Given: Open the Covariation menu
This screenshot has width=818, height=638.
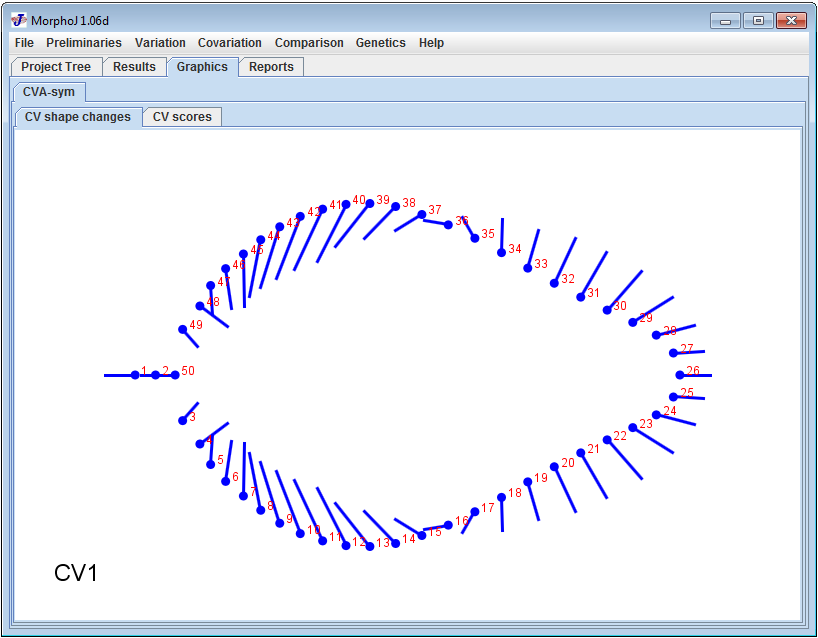Looking at the screenshot, I should 229,43.
